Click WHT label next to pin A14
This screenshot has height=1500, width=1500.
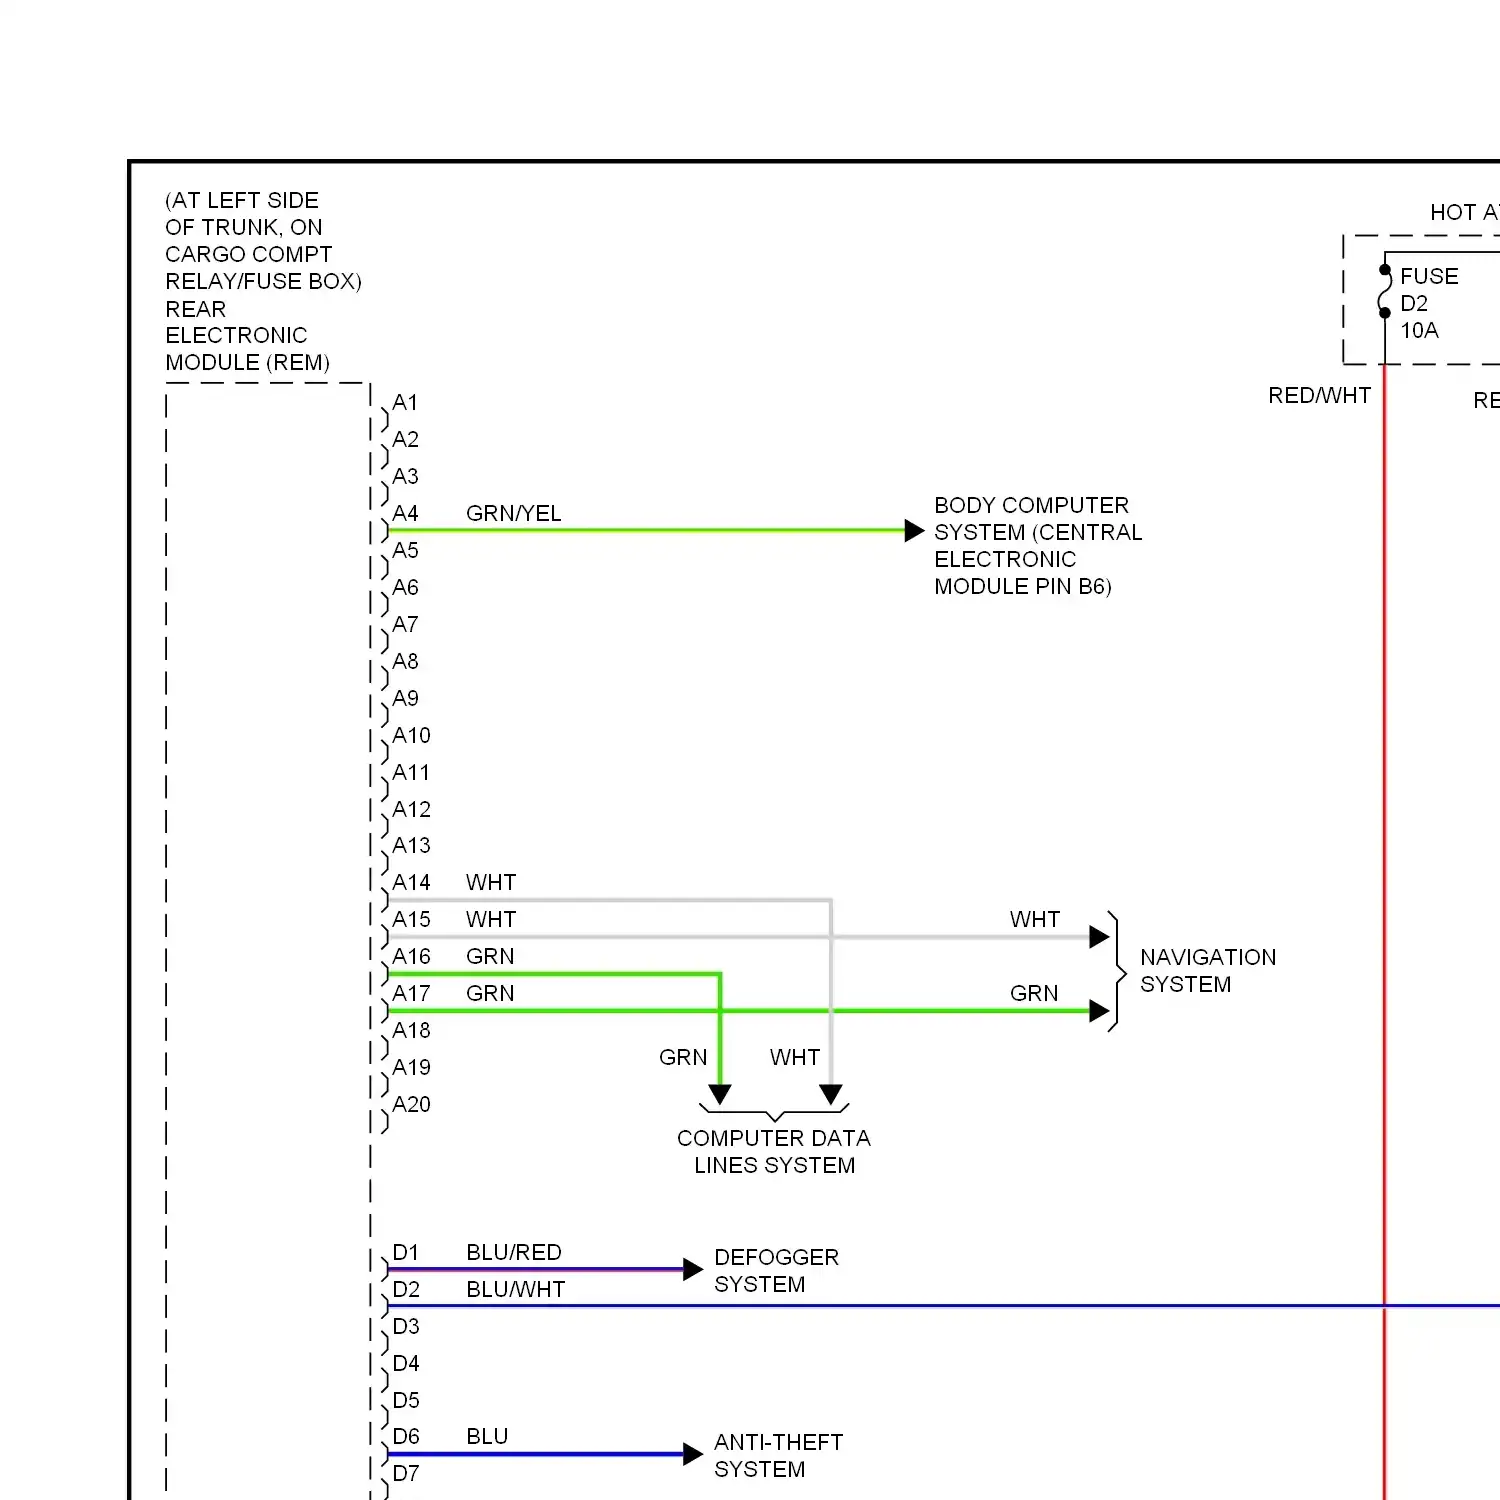[x=491, y=883]
